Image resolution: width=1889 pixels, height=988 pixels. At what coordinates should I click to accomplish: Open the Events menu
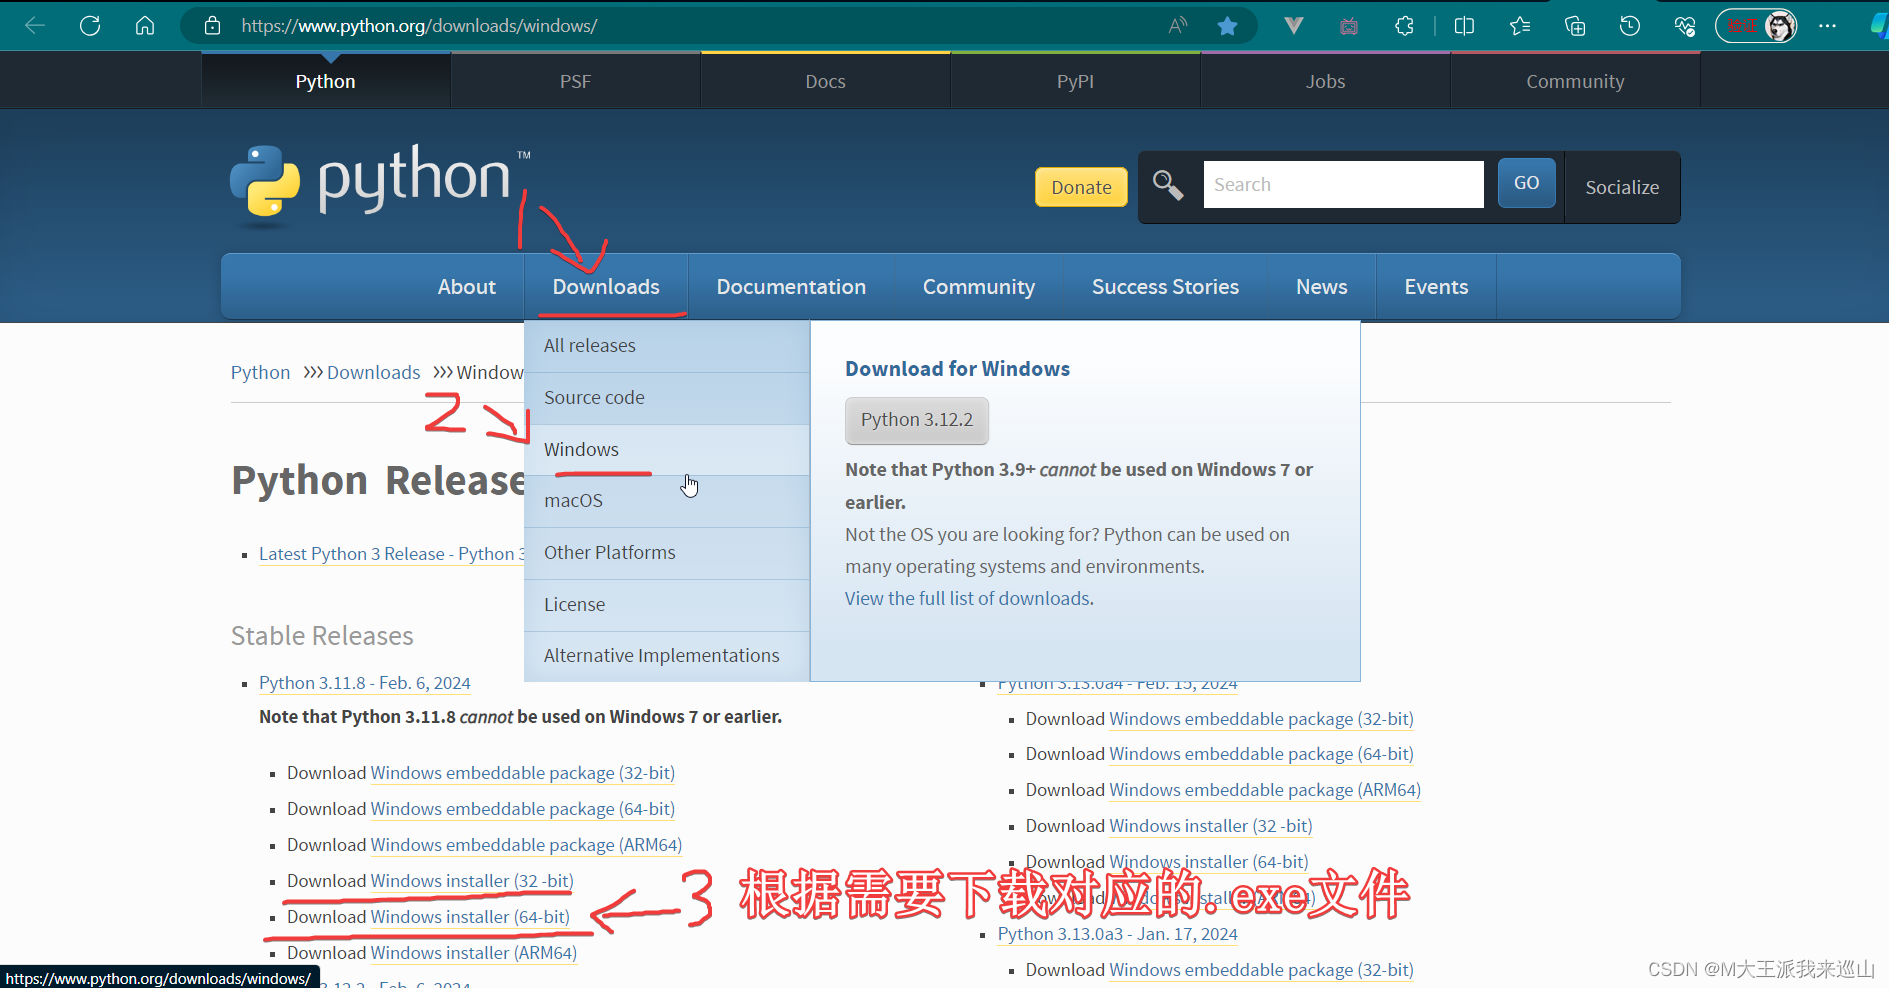point(1436,287)
